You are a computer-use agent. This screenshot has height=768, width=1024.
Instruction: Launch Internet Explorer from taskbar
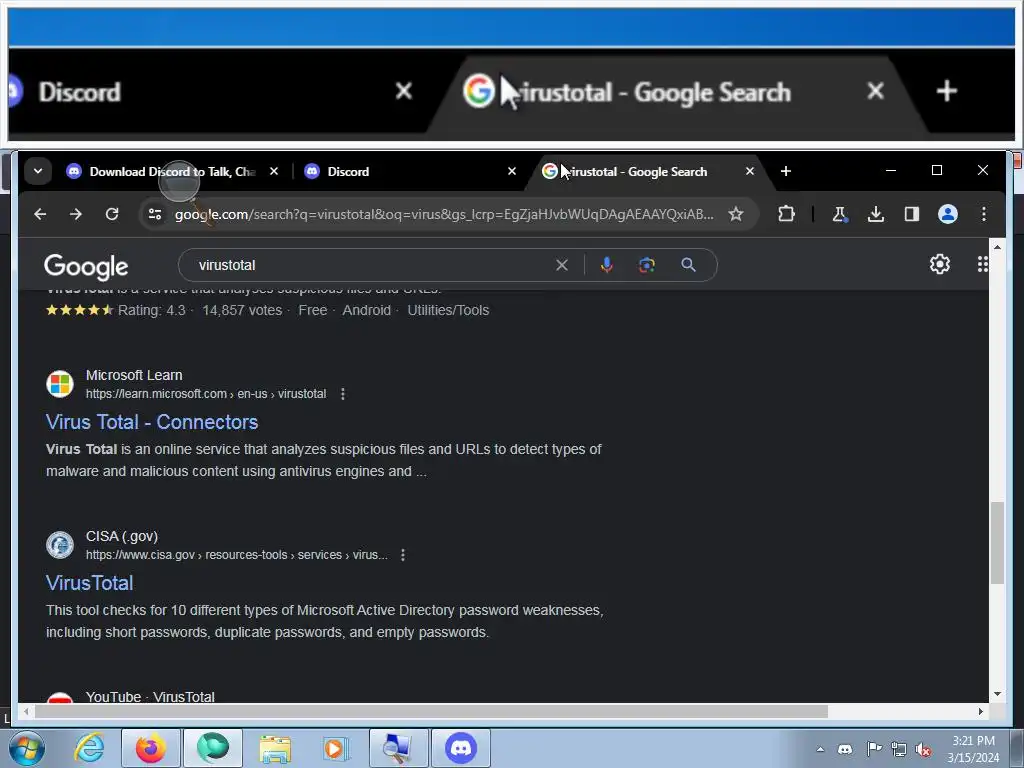89,748
